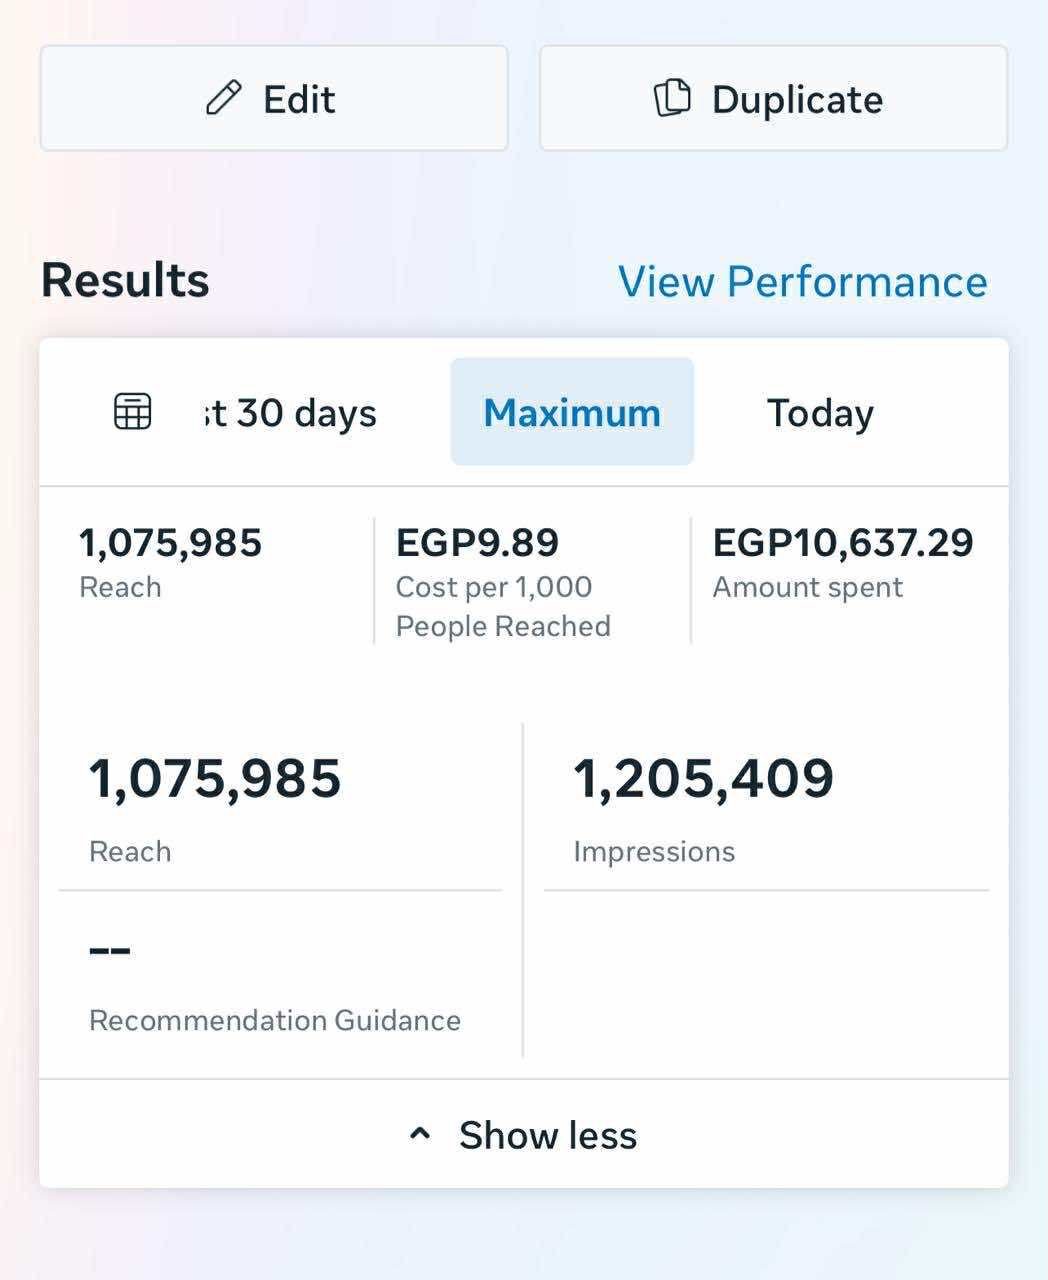Image resolution: width=1048 pixels, height=1280 pixels.
Task: Click the EGP10,637.29 amount value
Action: click(x=842, y=543)
